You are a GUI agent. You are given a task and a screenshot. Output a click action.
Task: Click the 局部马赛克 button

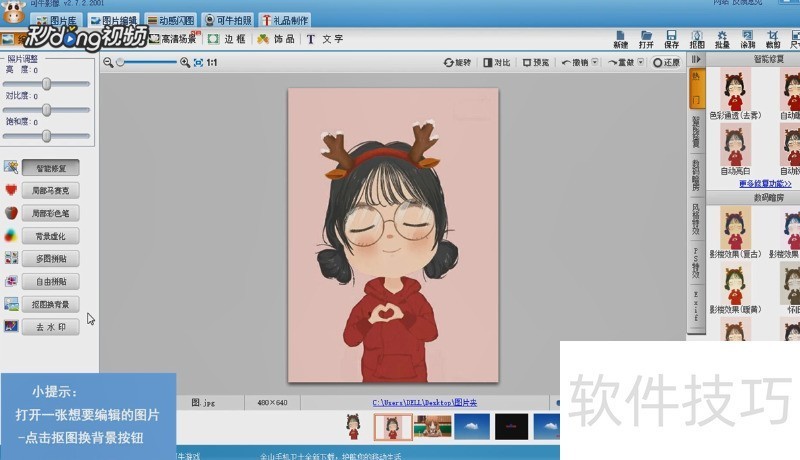tap(51, 191)
